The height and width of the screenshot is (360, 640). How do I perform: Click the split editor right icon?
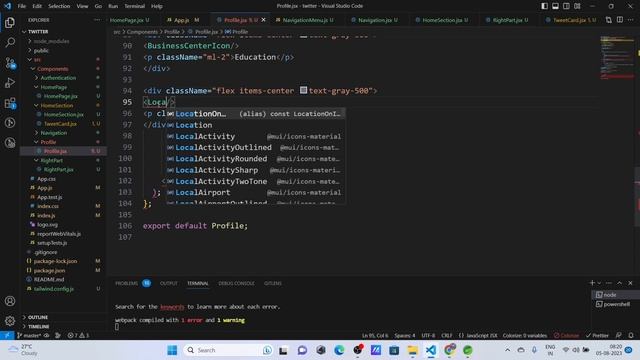click(620, 20)
